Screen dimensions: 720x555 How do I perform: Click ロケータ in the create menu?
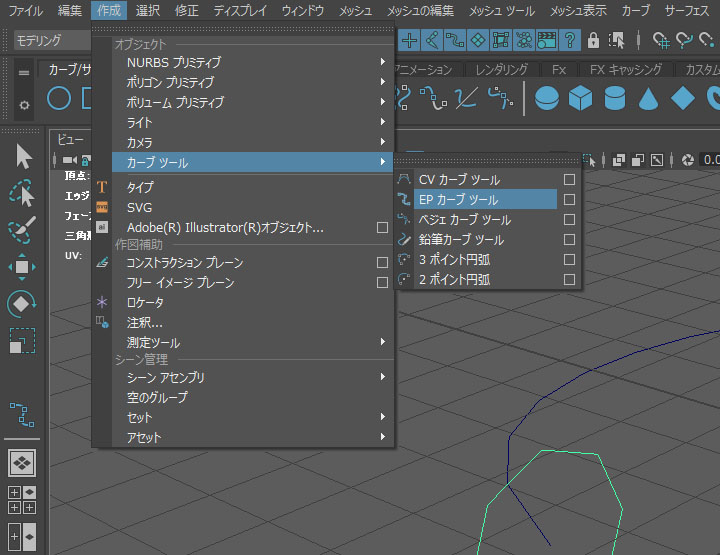pos(146,302)
